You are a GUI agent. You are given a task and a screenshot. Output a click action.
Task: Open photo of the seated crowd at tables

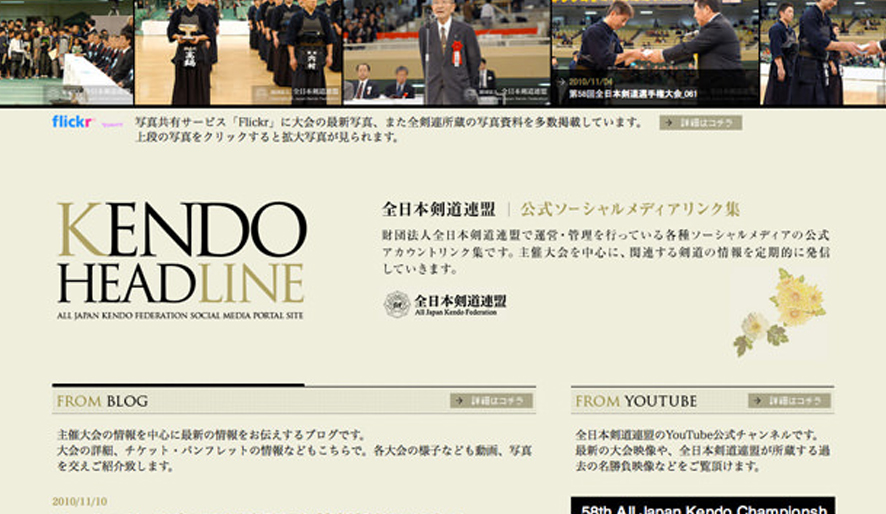66,53
